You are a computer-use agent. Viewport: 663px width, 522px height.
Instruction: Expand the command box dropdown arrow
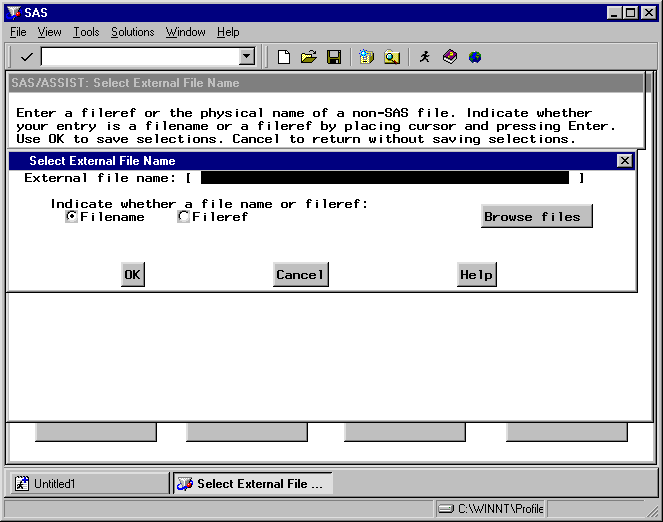tap(247, 57)
